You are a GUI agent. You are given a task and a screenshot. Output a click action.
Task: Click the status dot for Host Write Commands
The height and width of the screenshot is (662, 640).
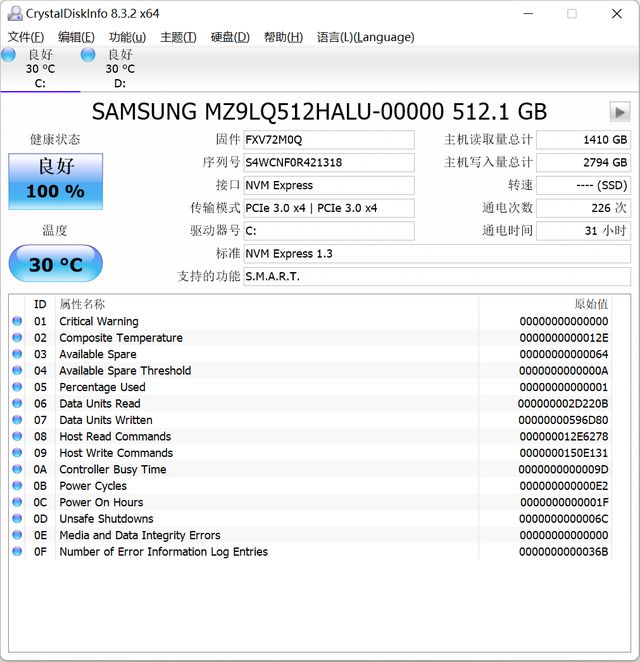point(17,453)
